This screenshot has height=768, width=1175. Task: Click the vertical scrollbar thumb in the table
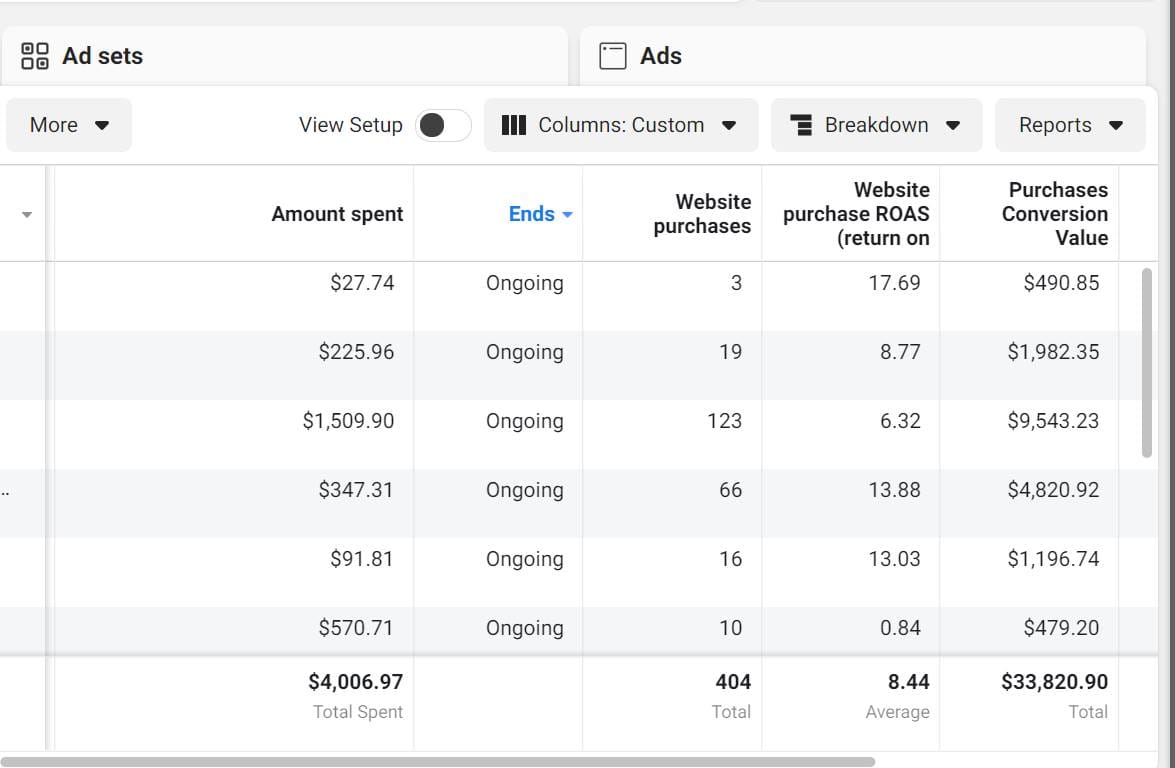[1147, 362]
